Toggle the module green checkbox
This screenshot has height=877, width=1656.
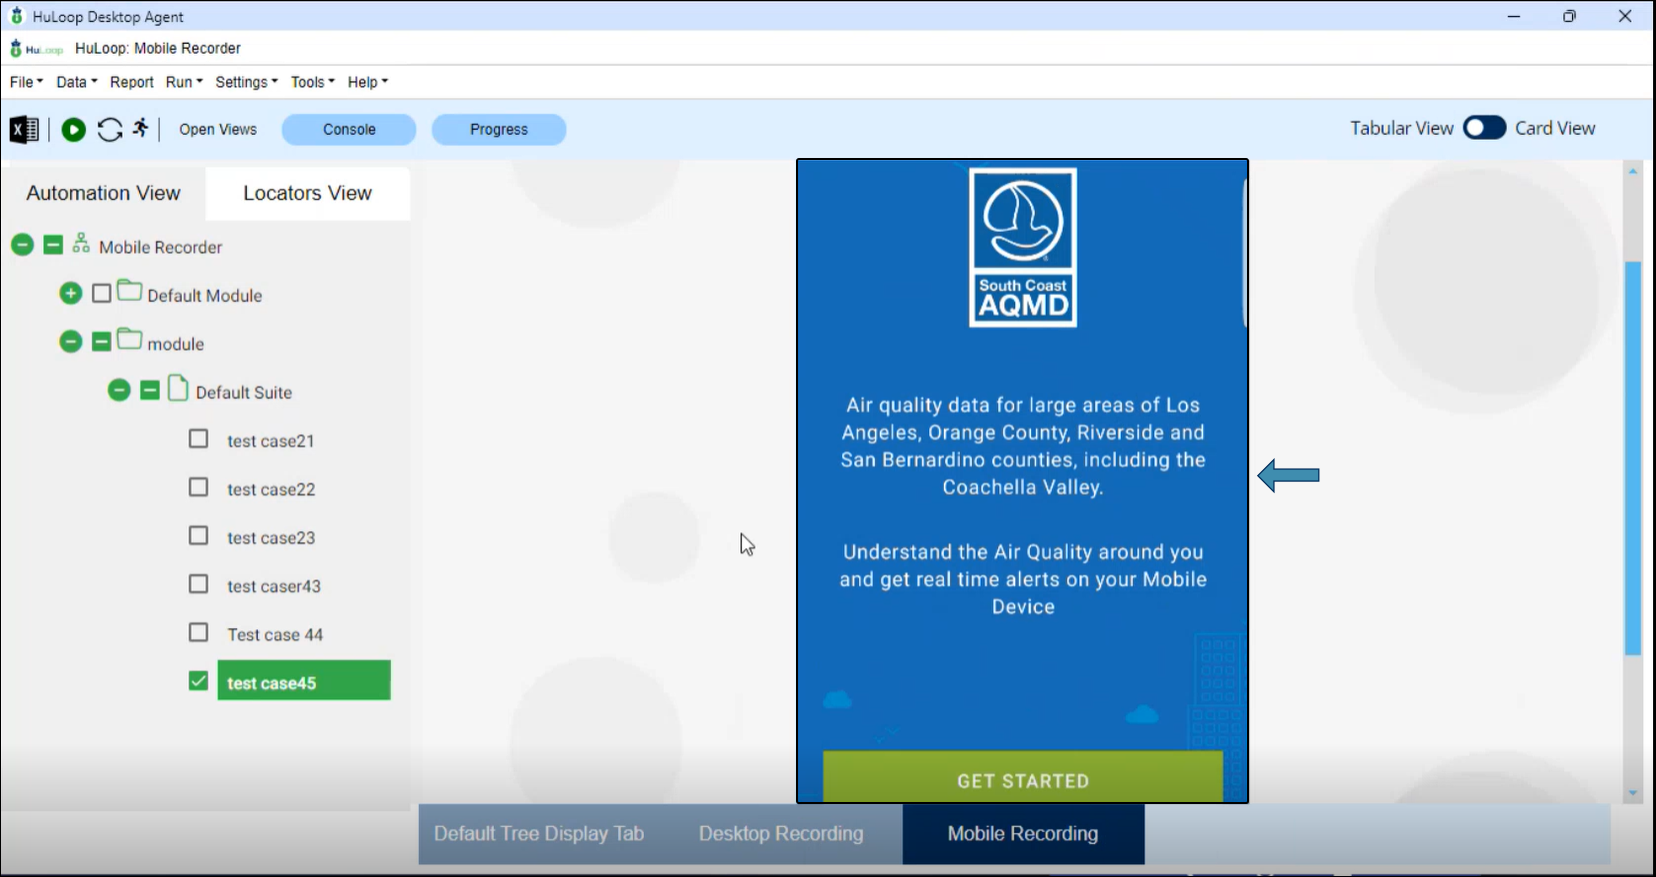pos(101,342)
